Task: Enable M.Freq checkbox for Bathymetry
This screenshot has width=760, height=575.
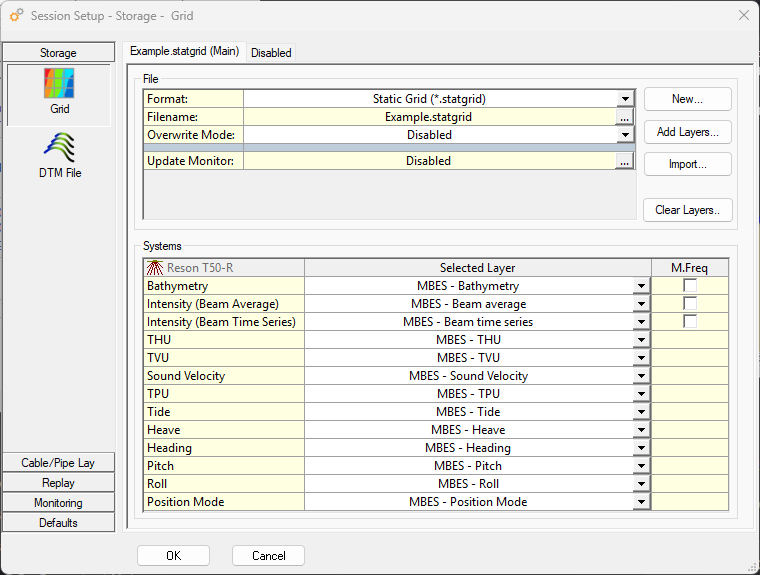Action: pyautogui.click(x=690, y=286)
